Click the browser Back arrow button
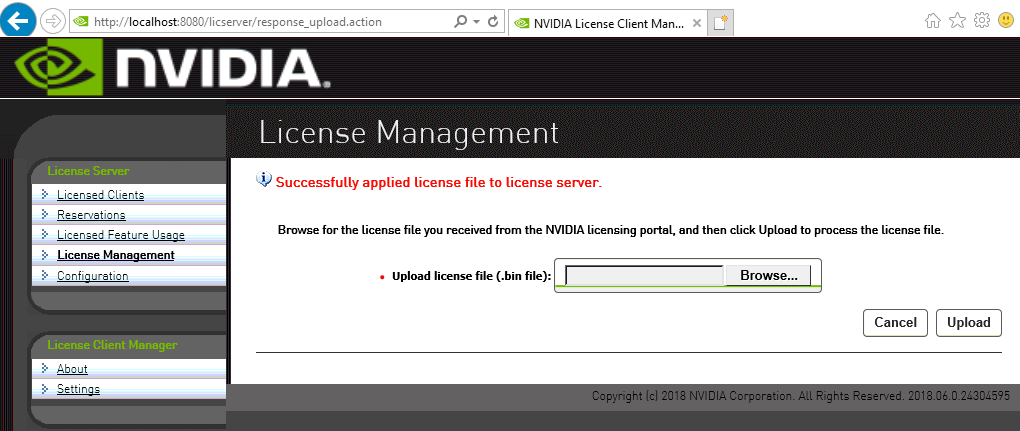This screenshot has width=1020, height=431. click(x=19, y=20)
